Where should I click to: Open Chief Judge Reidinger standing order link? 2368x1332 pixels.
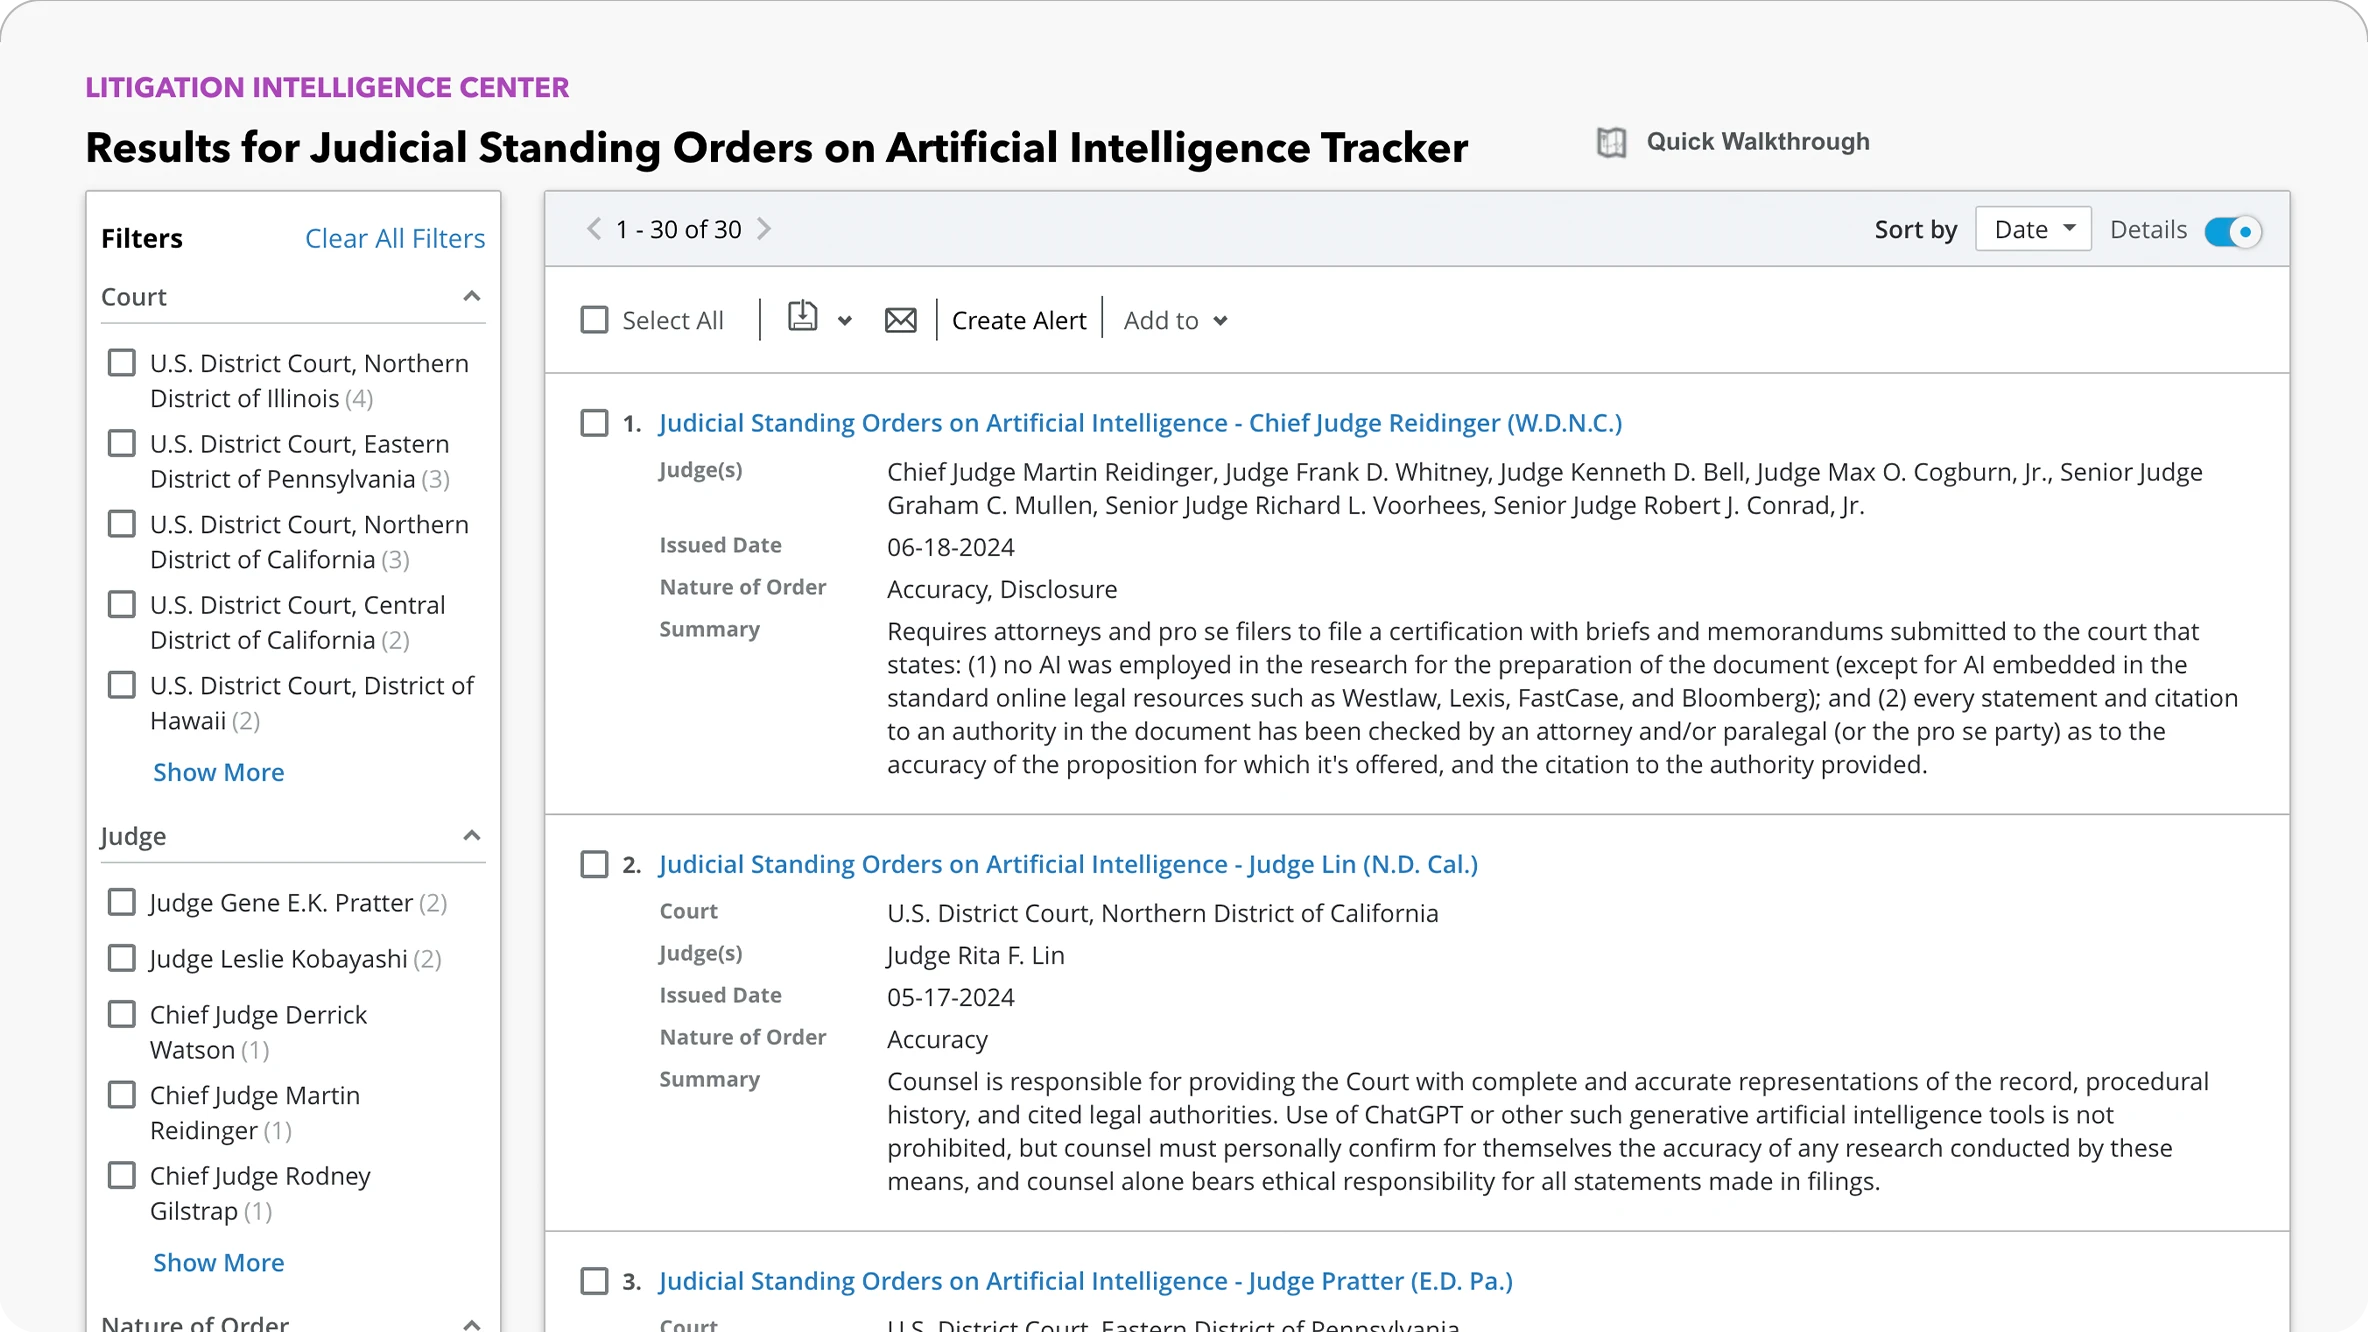pos(1139,423)
